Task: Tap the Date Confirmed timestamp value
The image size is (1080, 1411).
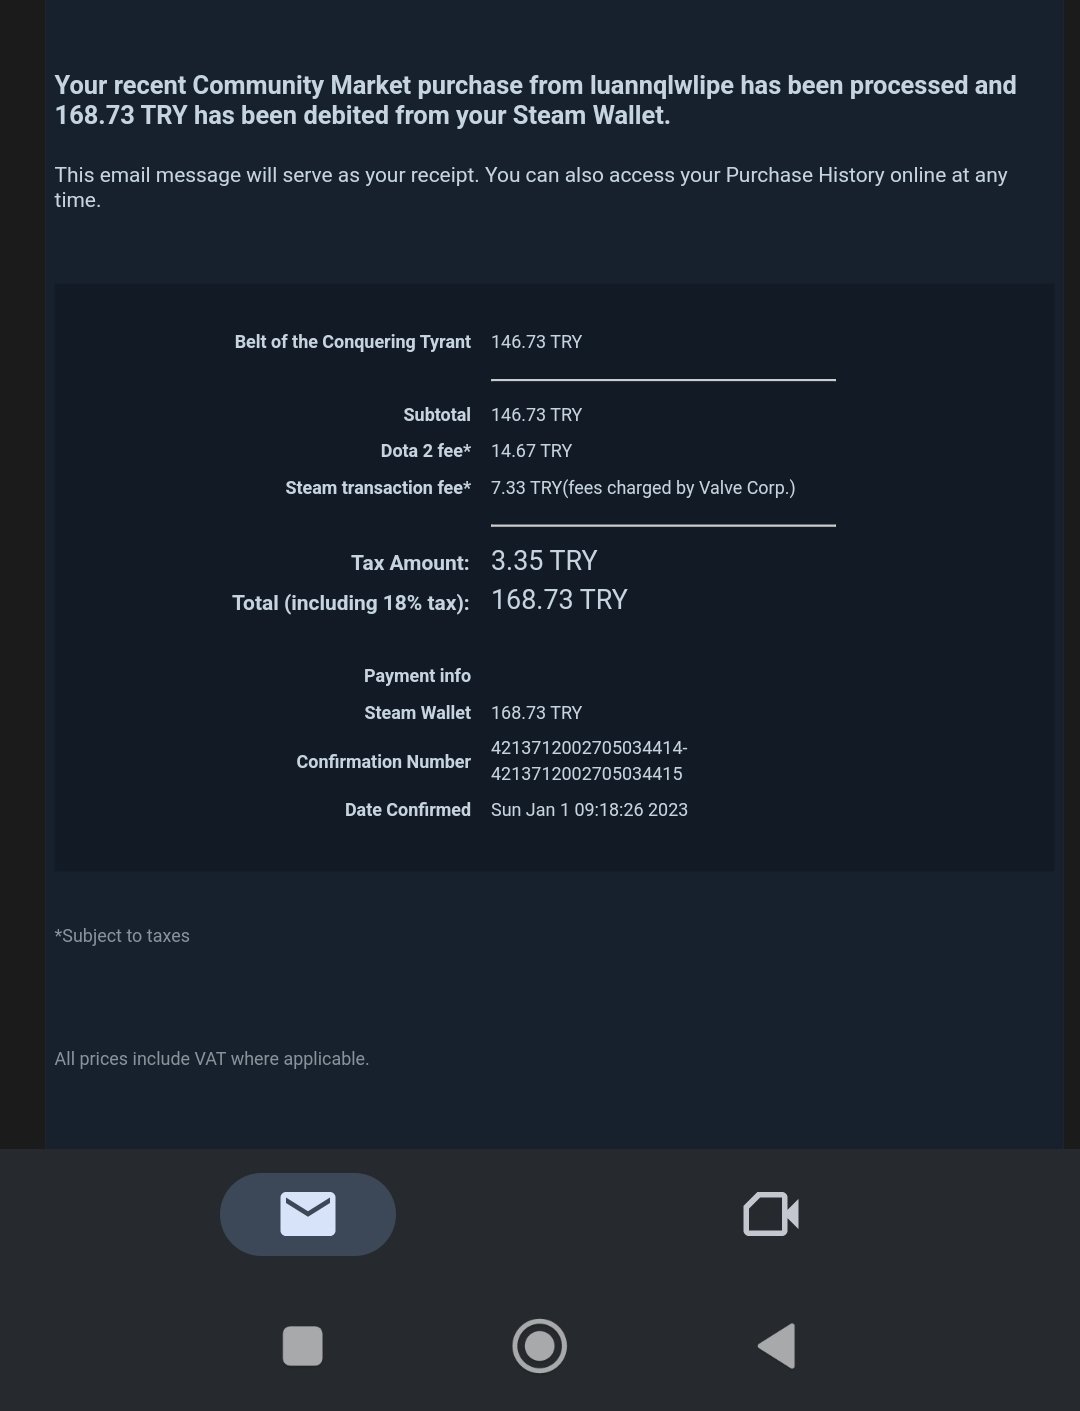Action: pos(589,810)
